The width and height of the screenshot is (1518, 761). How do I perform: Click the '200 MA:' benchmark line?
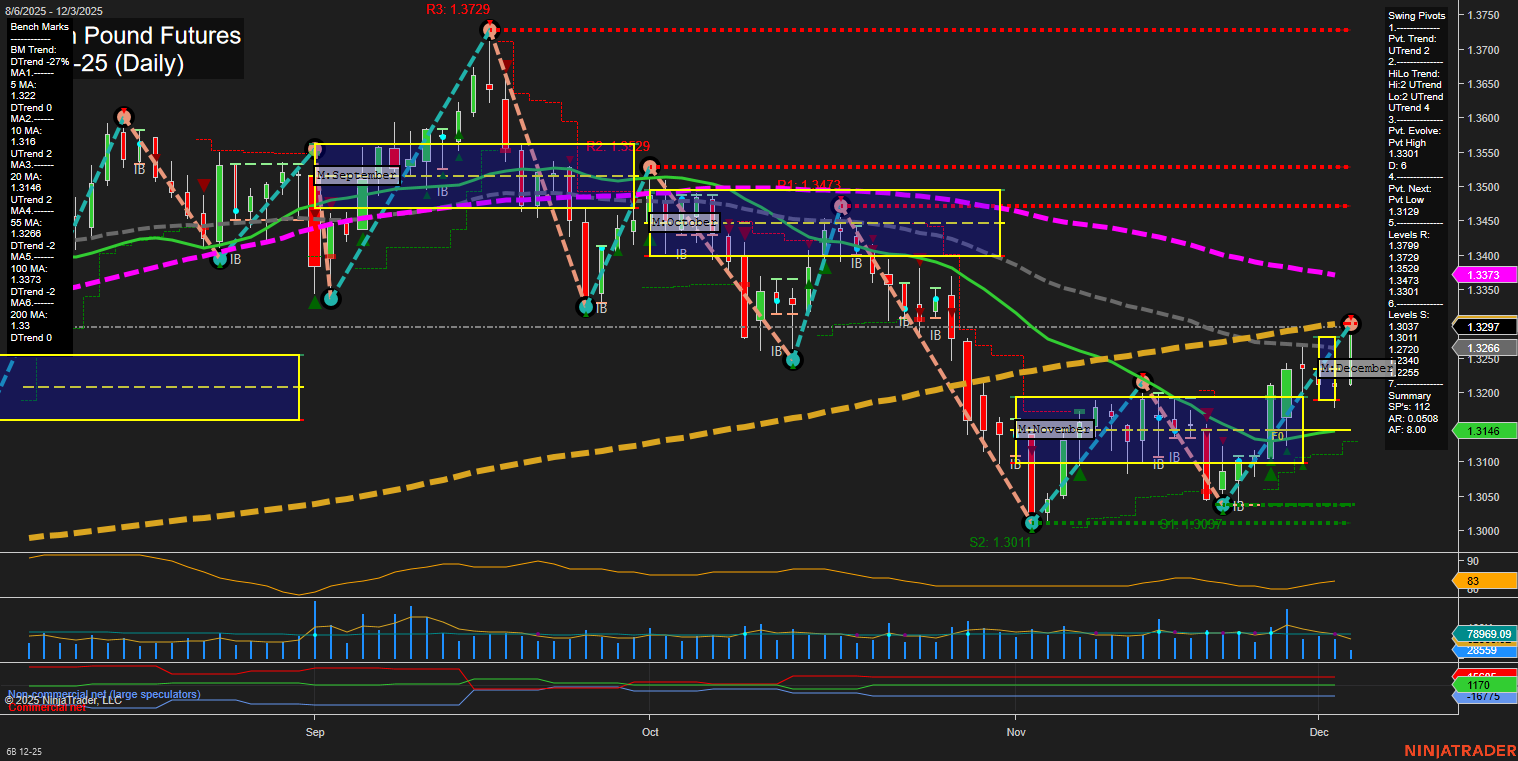pos(28,315)
